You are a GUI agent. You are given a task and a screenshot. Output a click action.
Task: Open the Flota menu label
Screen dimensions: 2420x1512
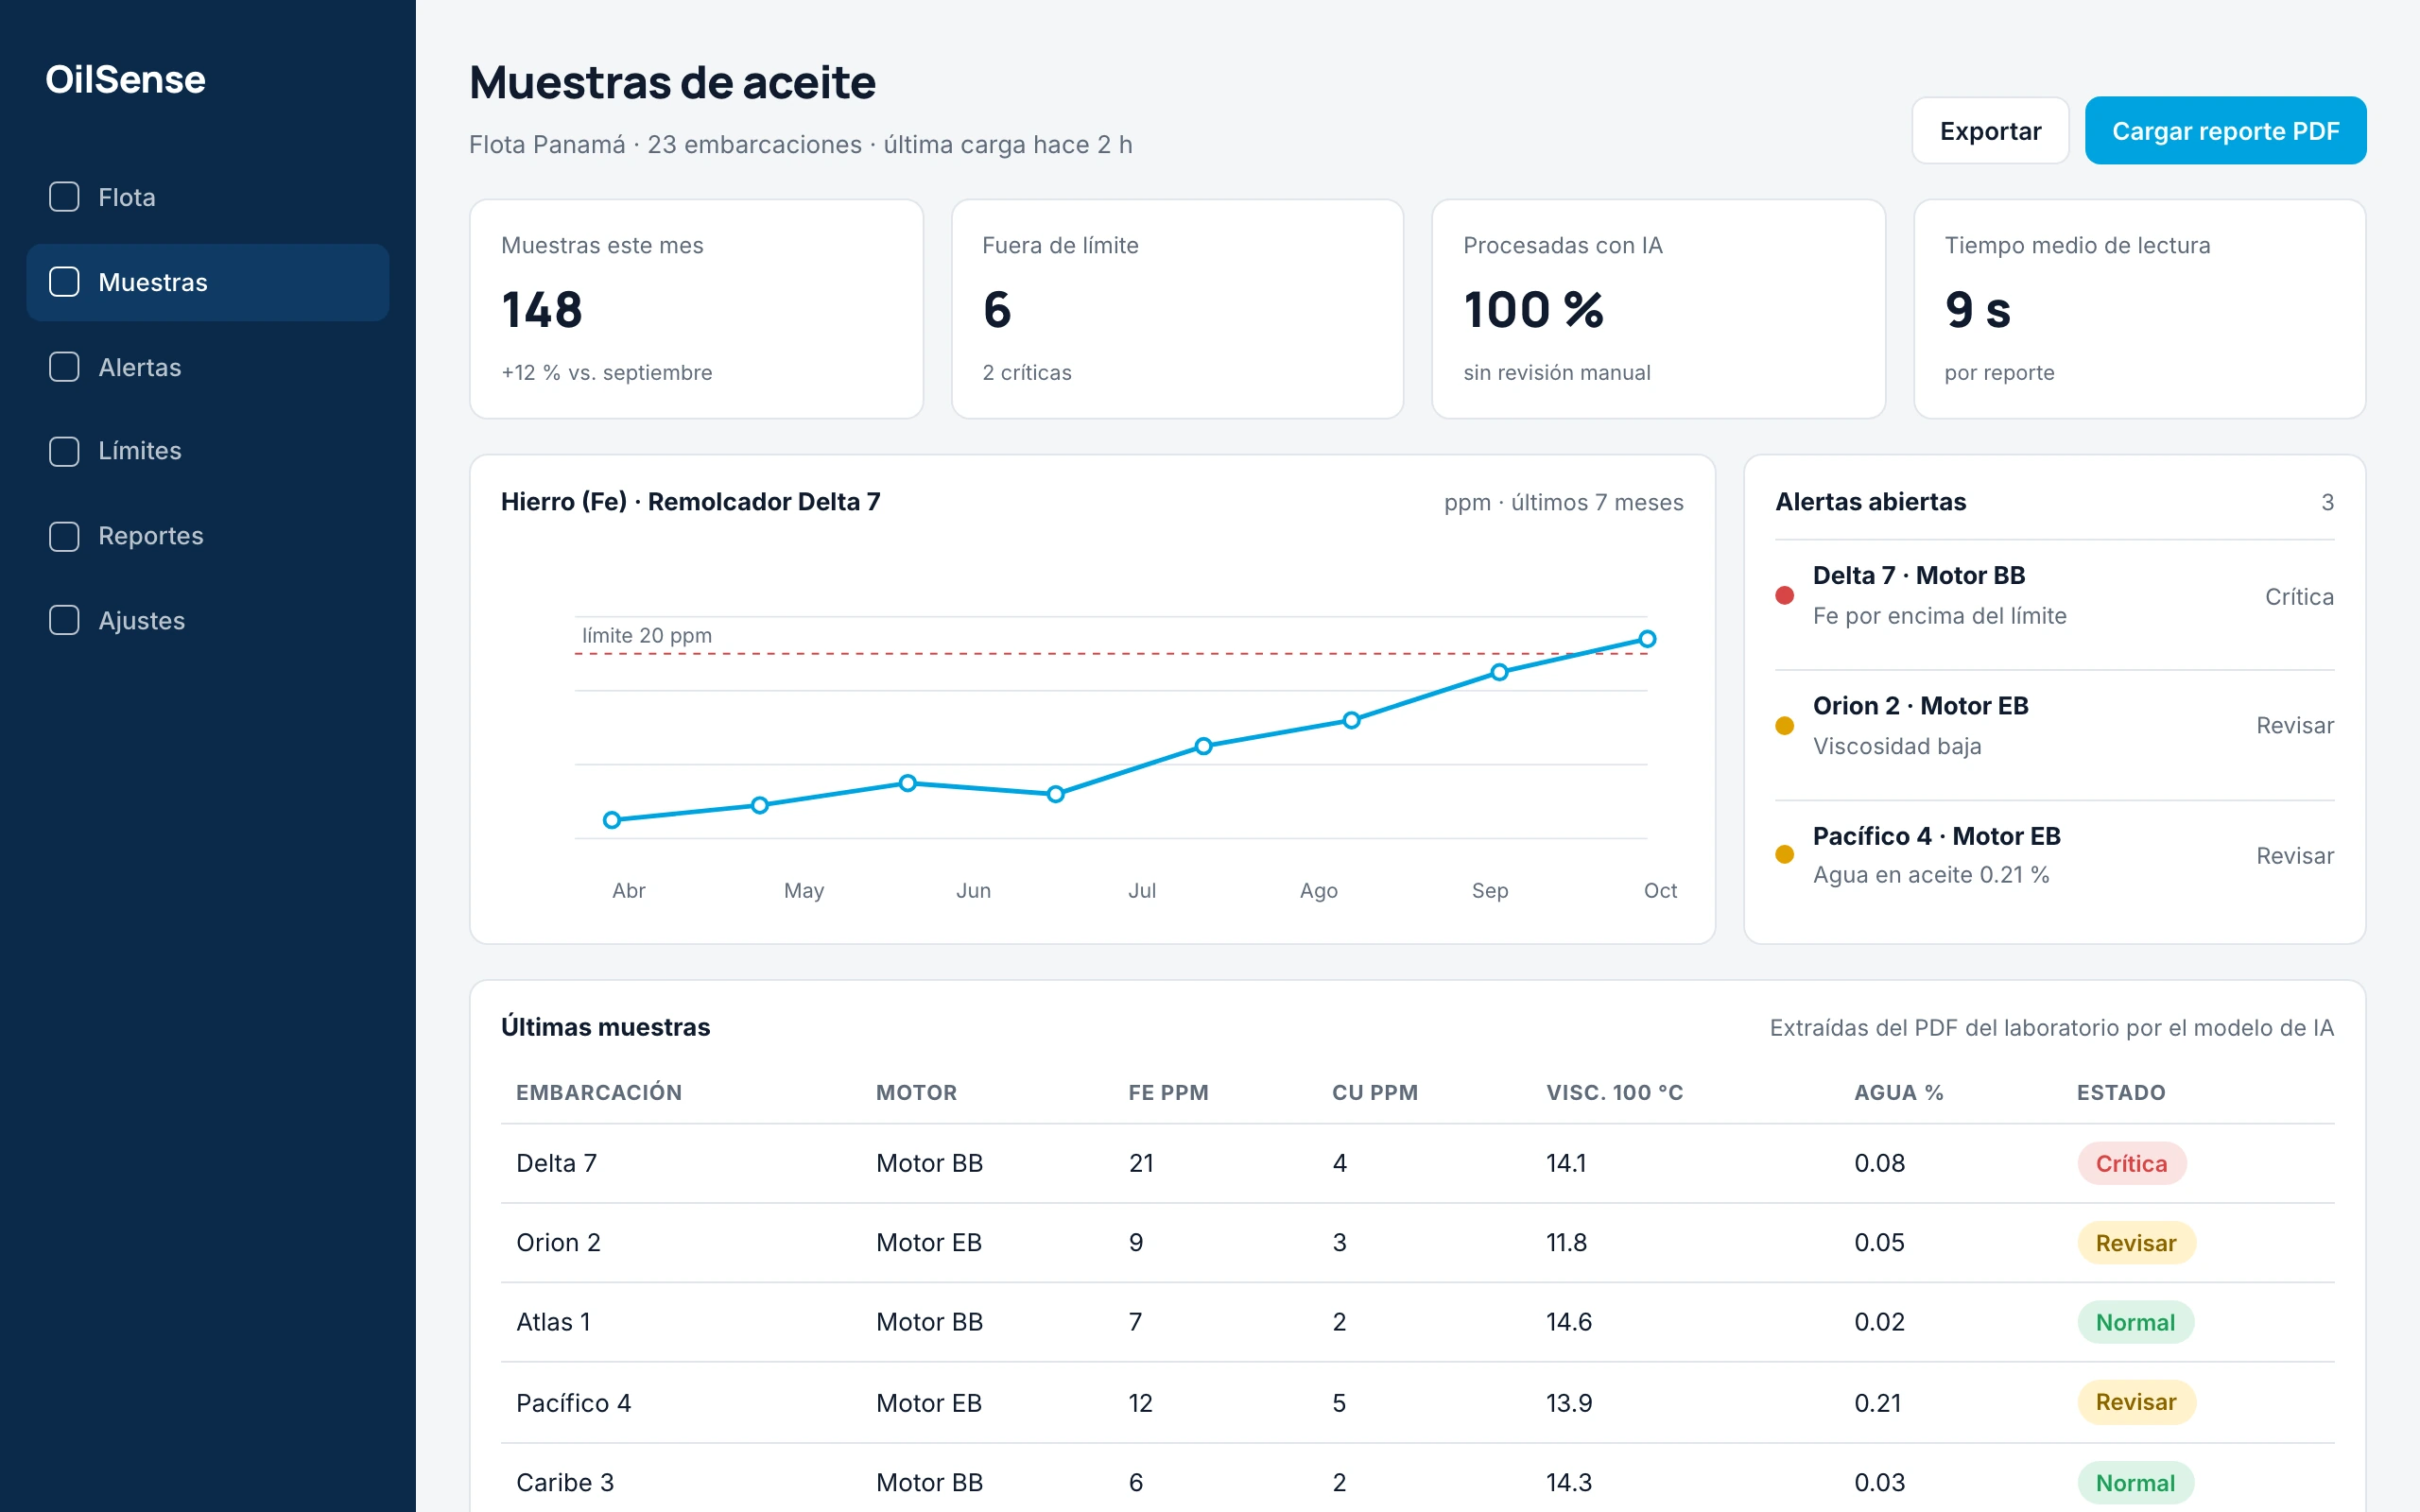point(127,197)
